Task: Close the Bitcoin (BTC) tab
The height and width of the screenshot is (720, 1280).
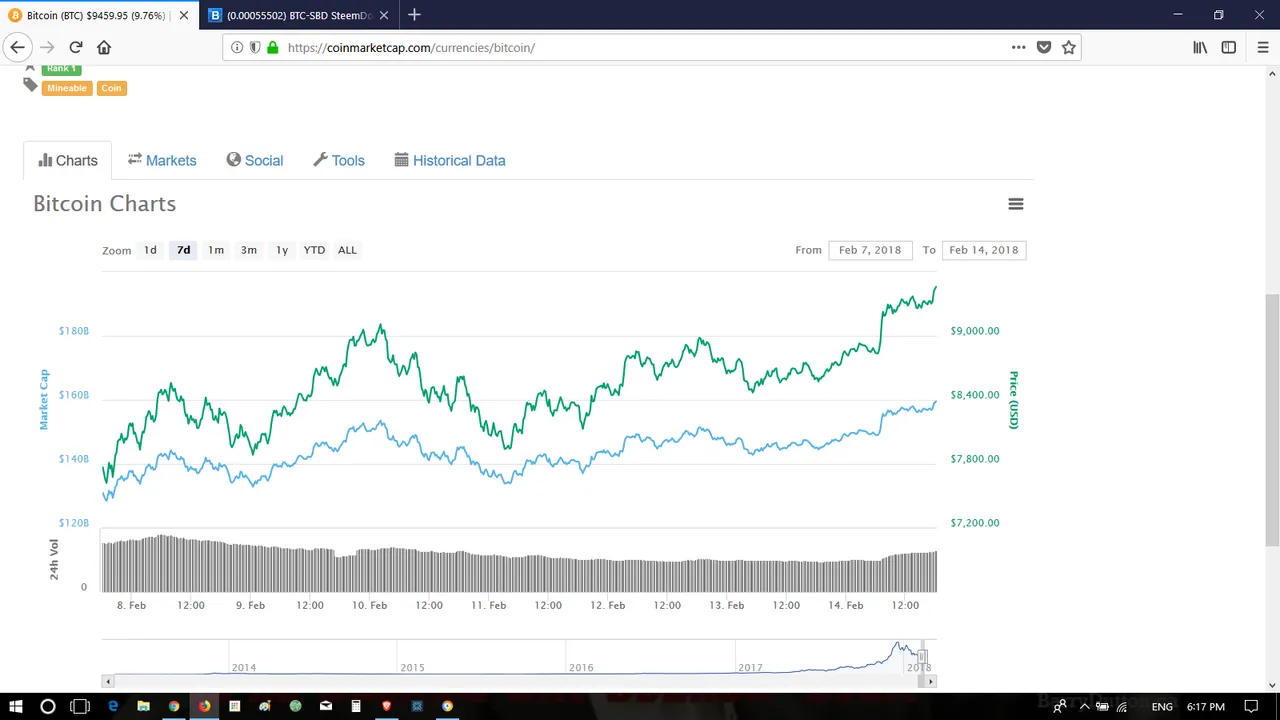Action: [x=183, y=15]
